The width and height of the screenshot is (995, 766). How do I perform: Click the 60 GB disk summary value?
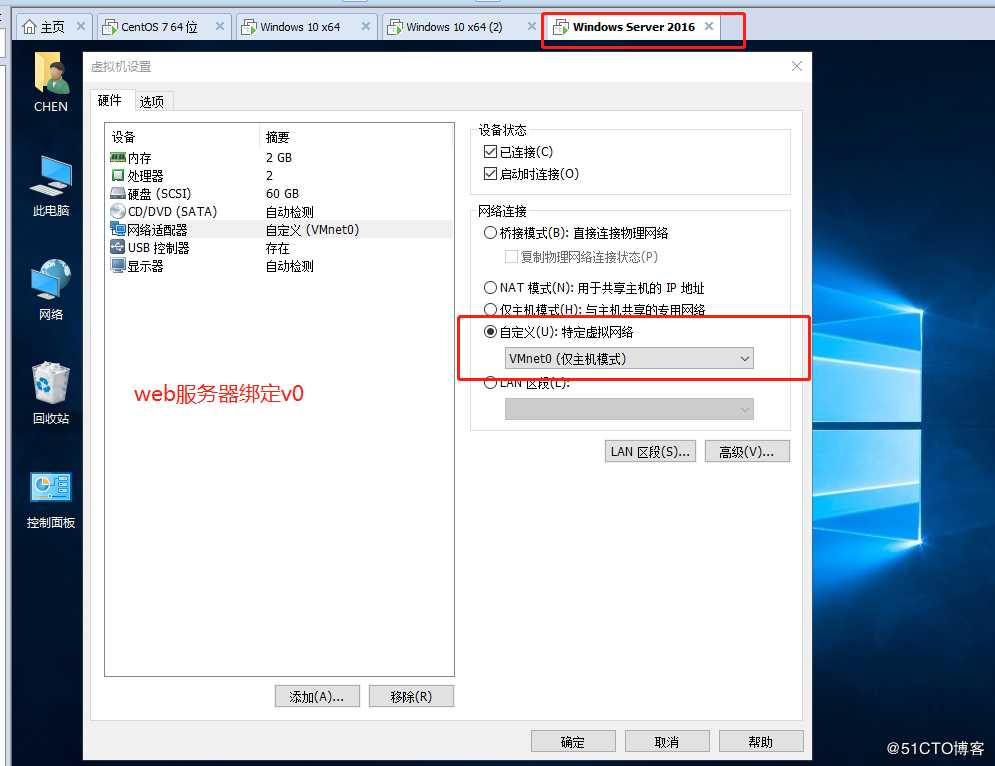tap(282, 194)
